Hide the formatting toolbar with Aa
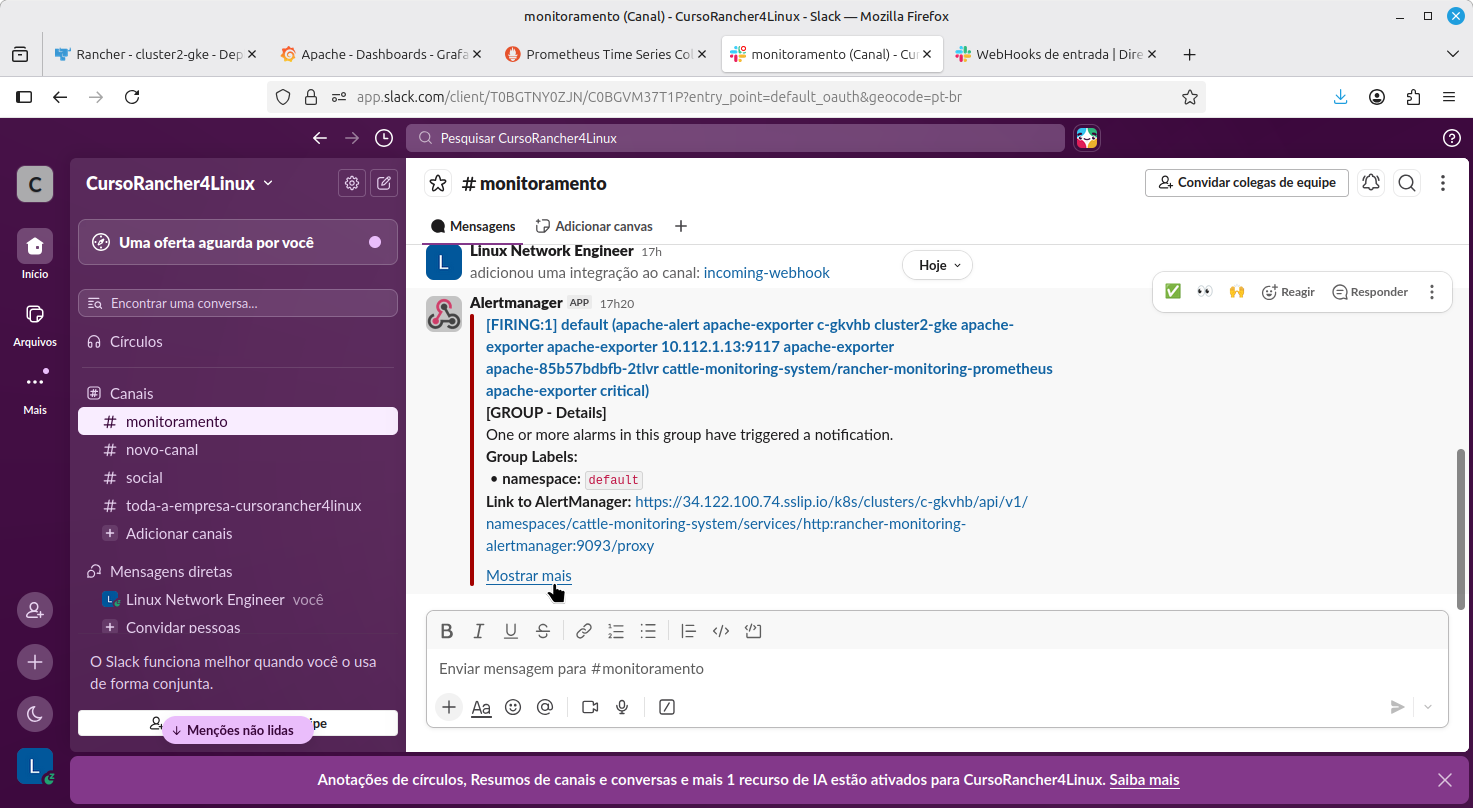The width and height of the screenshot is (1473, 808). [481, 707]
